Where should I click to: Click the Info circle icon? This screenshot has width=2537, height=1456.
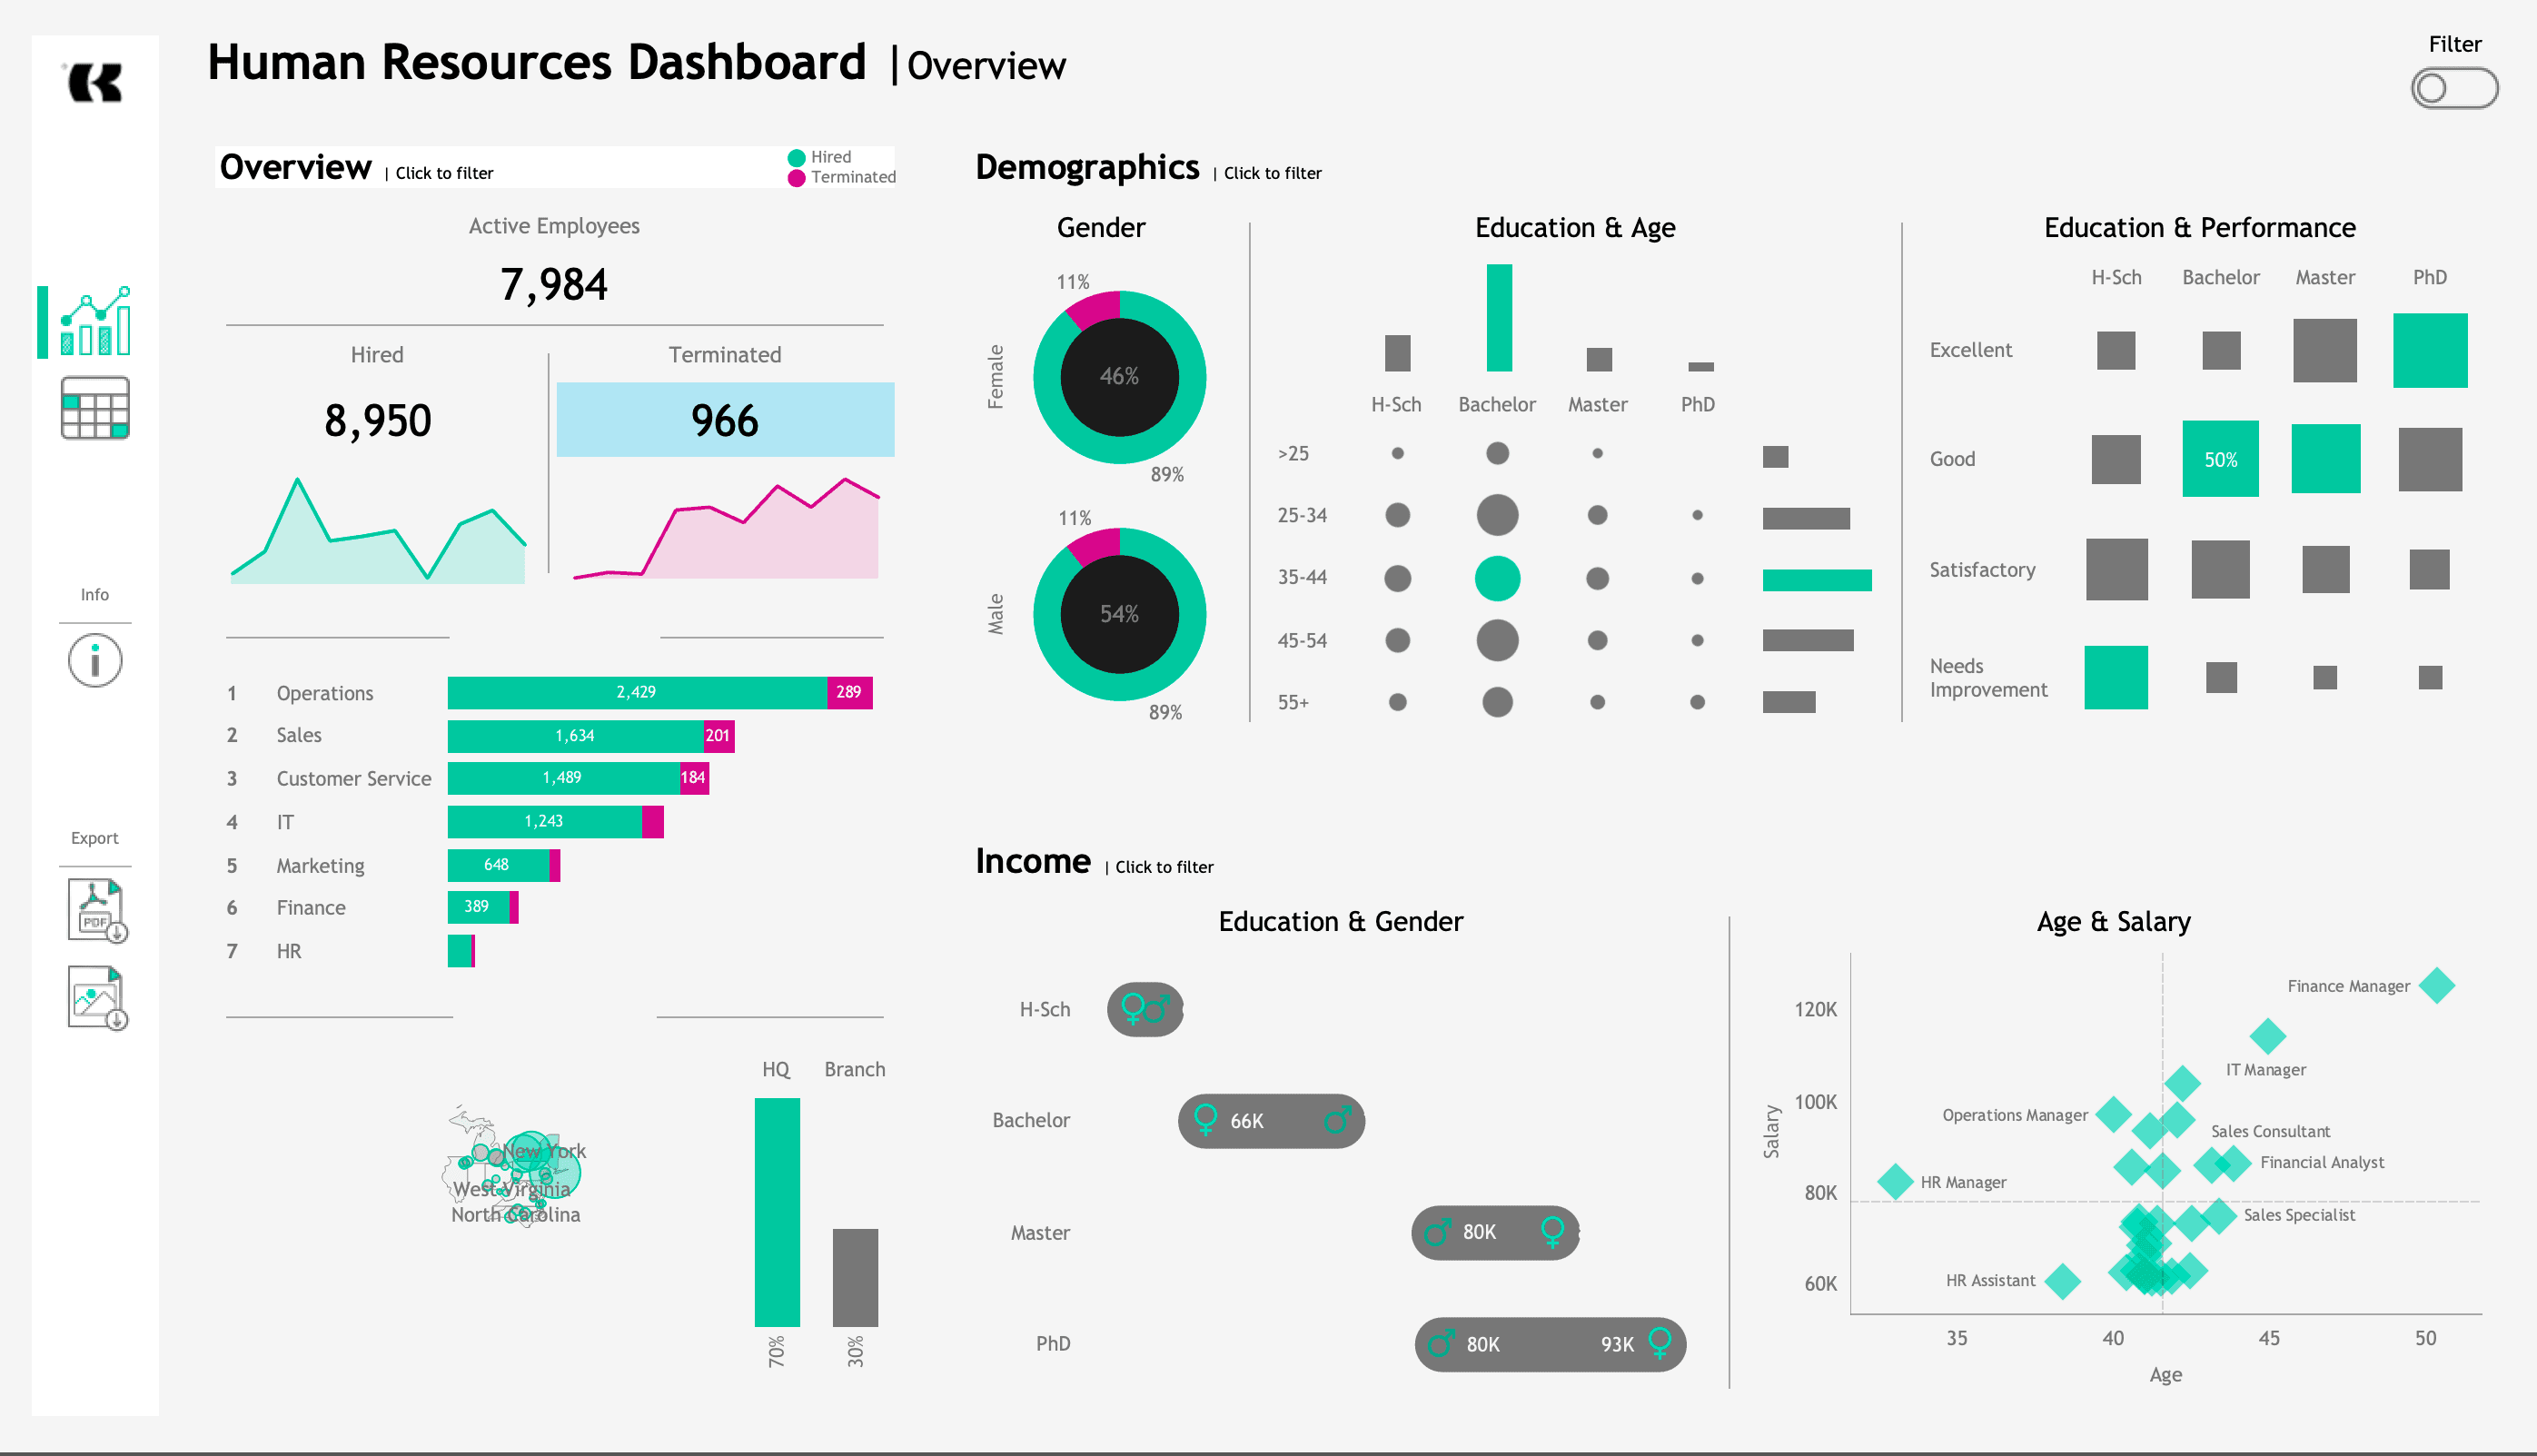(95, 661)
